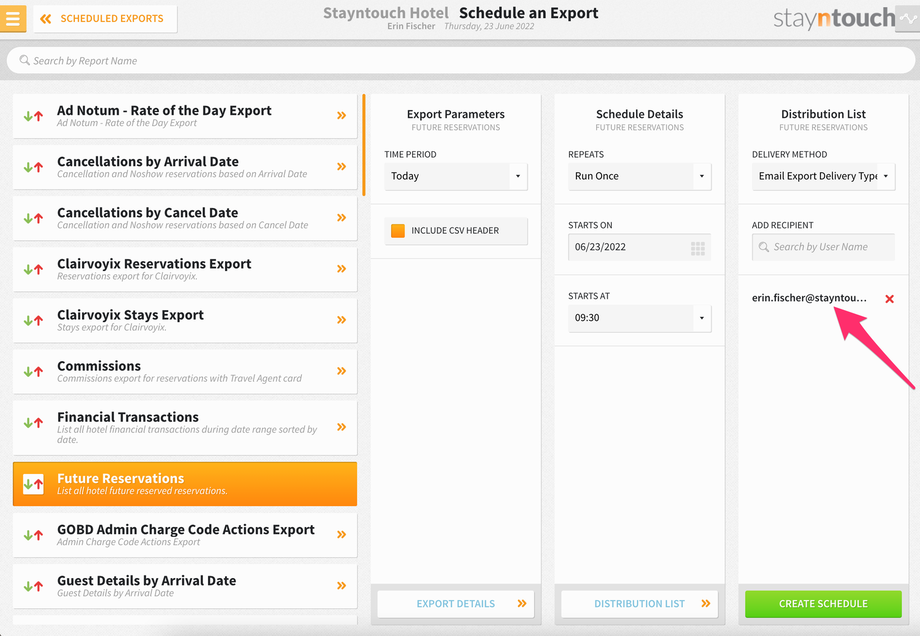This screenshot has width=920, height=636.
Task: Click the stayntouch logo
Action: click(x=834, y=18)
